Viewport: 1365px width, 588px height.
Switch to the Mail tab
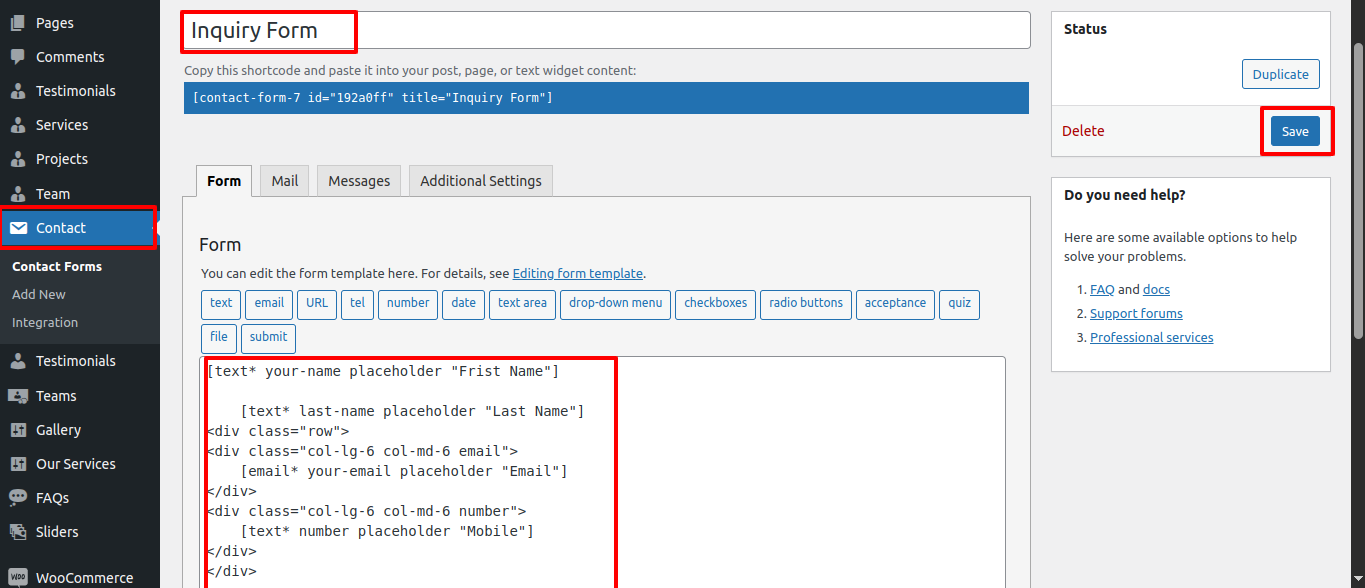coord(285,181)
